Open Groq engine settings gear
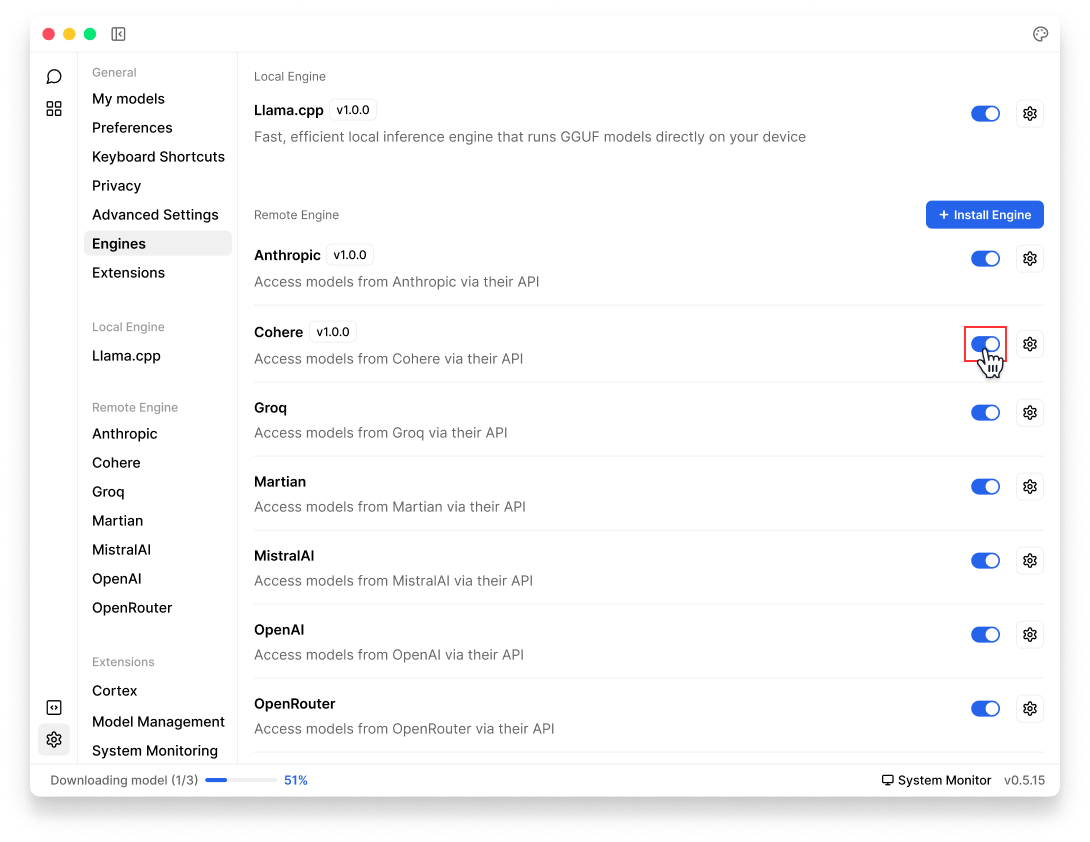 [x=1030, y=413]
